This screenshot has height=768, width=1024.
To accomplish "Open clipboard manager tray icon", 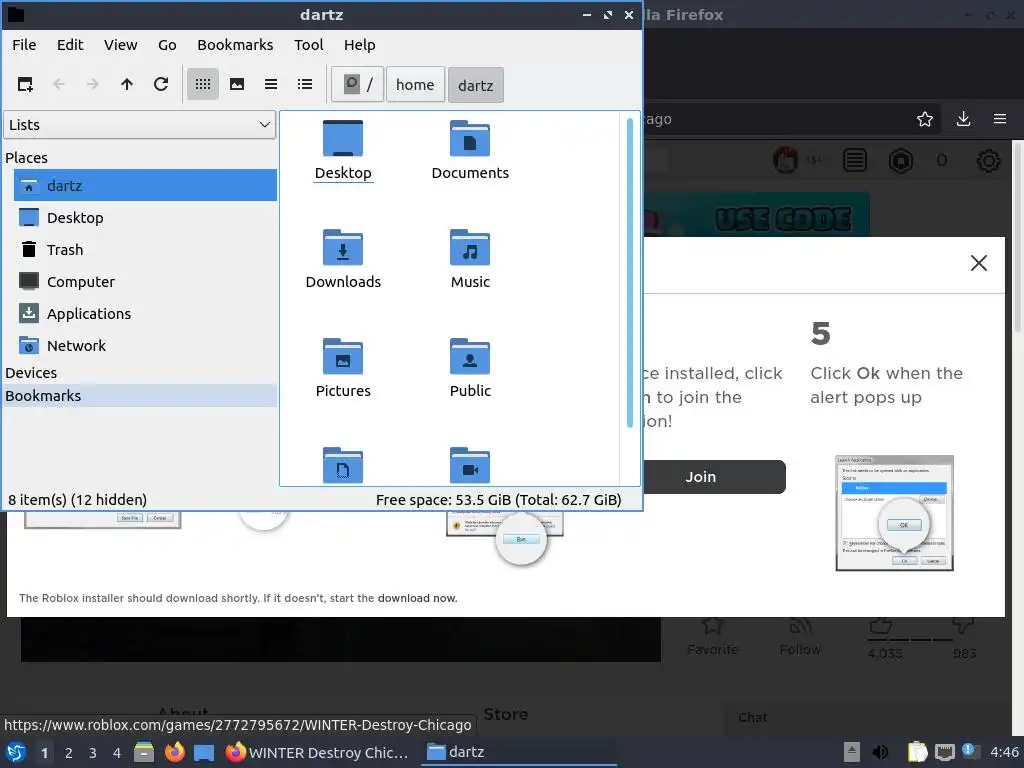I will pyautogui.click(x=918, y=752).
